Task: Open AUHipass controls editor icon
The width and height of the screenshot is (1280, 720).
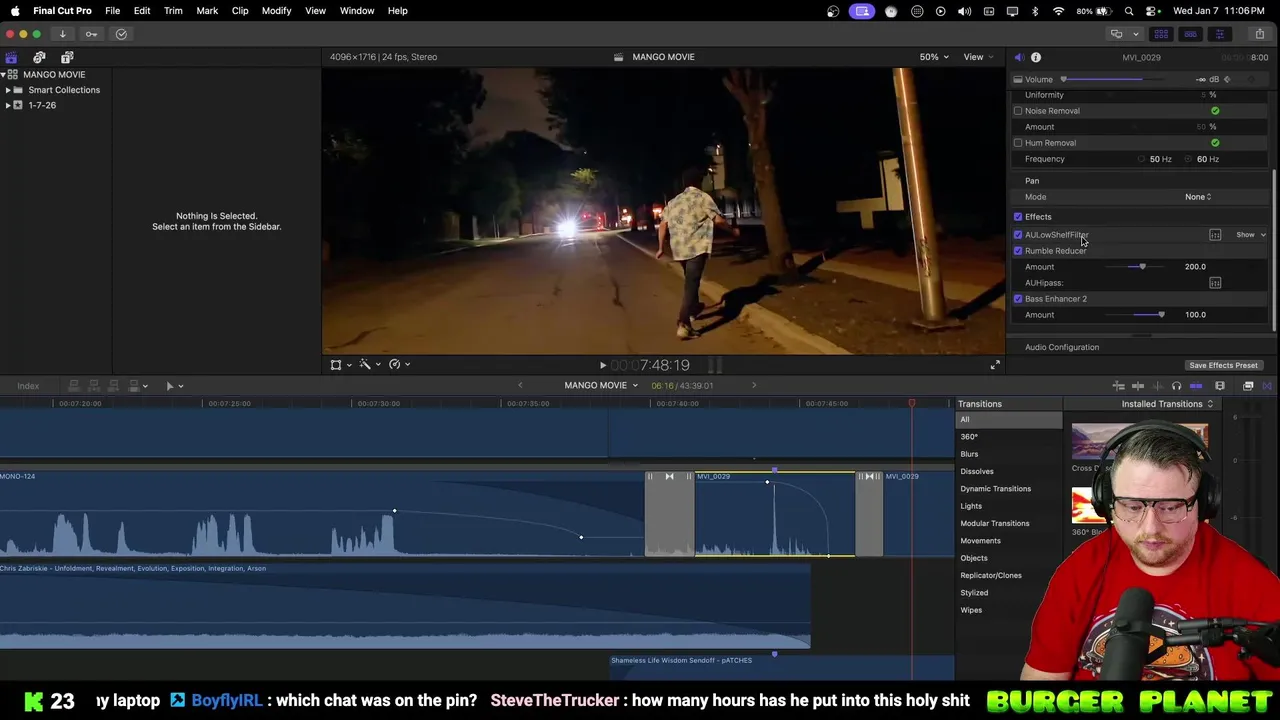Action: (x=1215, y=283)
